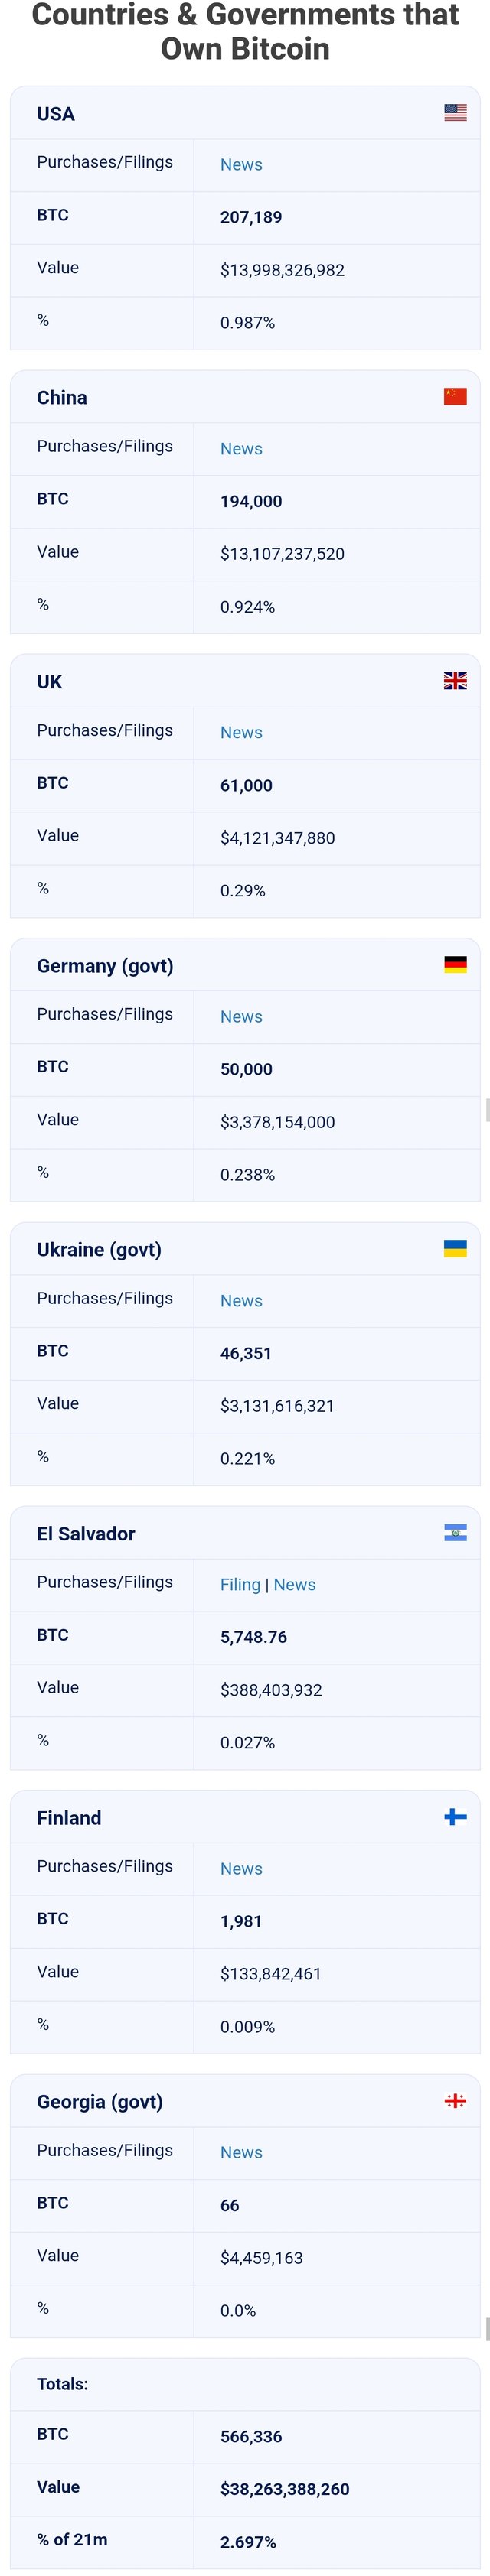The image size is (490, 2576).
Task: Open Ukraine (govt) News link
Action: [x=241, y=1301]
